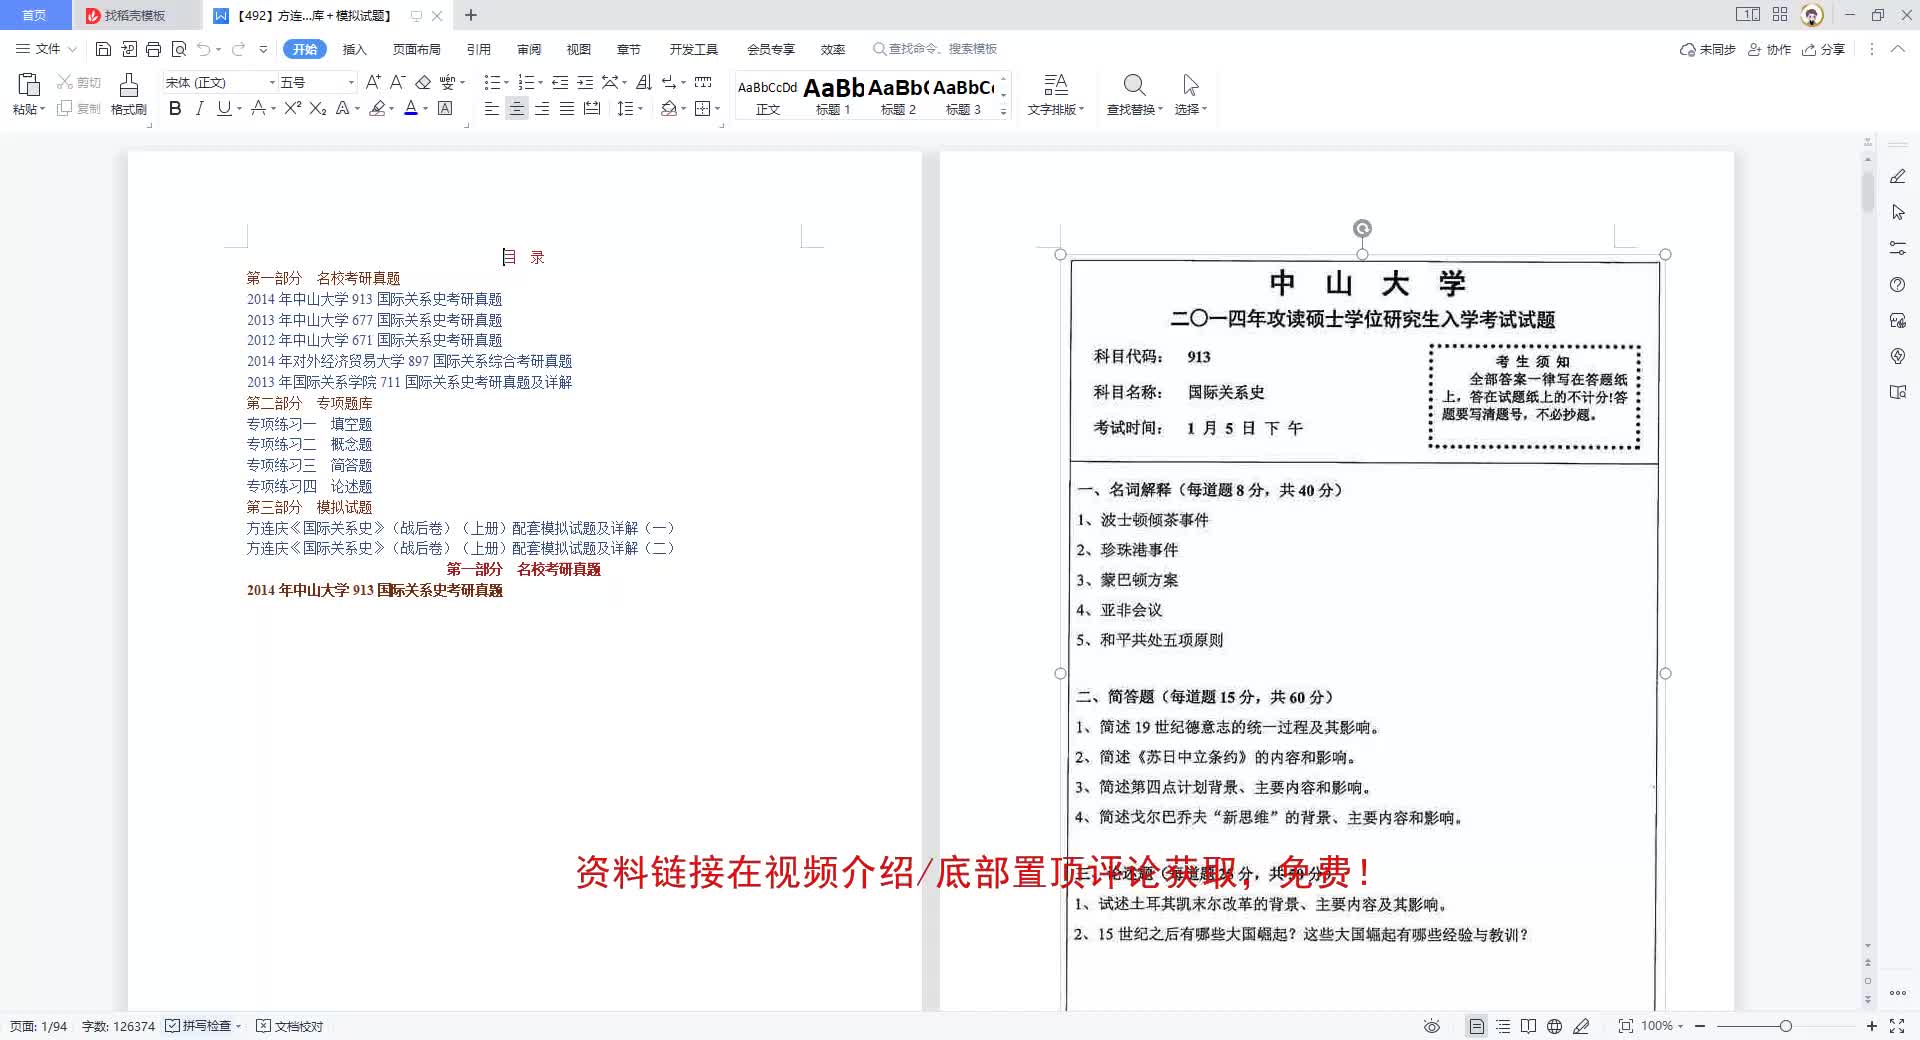The height and width of the screenshot is (1040, 1920).
Task: Click the pen icon at top of right sidebar
Action: click(x=1898, y=176)
